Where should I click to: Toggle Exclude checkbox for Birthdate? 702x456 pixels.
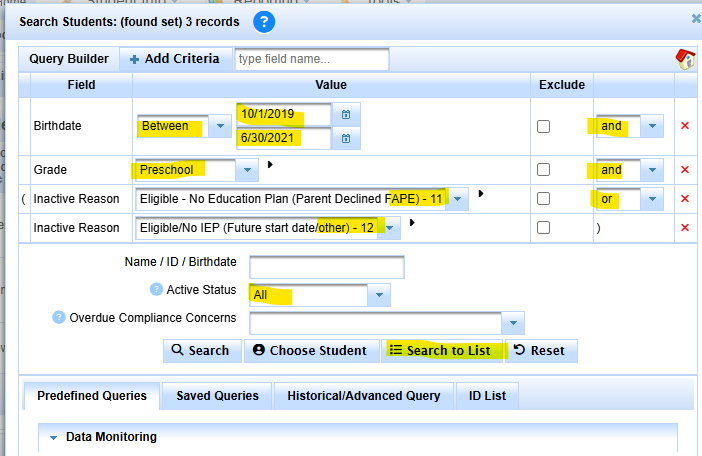[543, 127]
